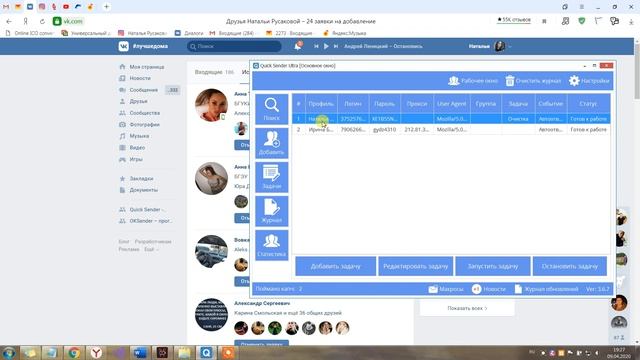This screenshot has height=360, width=640.
Task: Switch to the Входящие requests tab
Action: [214, 72]
